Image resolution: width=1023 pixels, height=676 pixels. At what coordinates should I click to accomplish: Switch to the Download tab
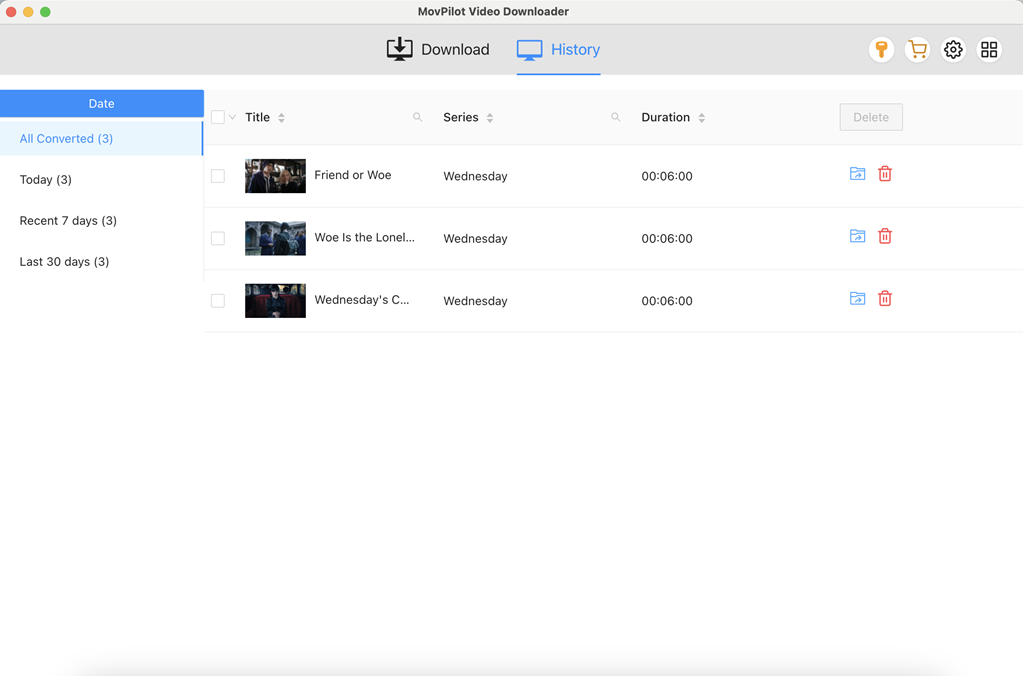[x=437, y=49]
